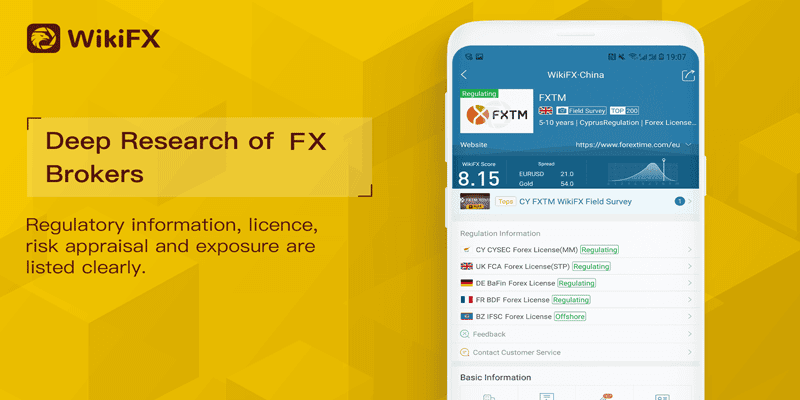Open CY FXTM WikiFX Field Survey item
The width and height of the screenshot is (800, 400).
pos(576,202)
